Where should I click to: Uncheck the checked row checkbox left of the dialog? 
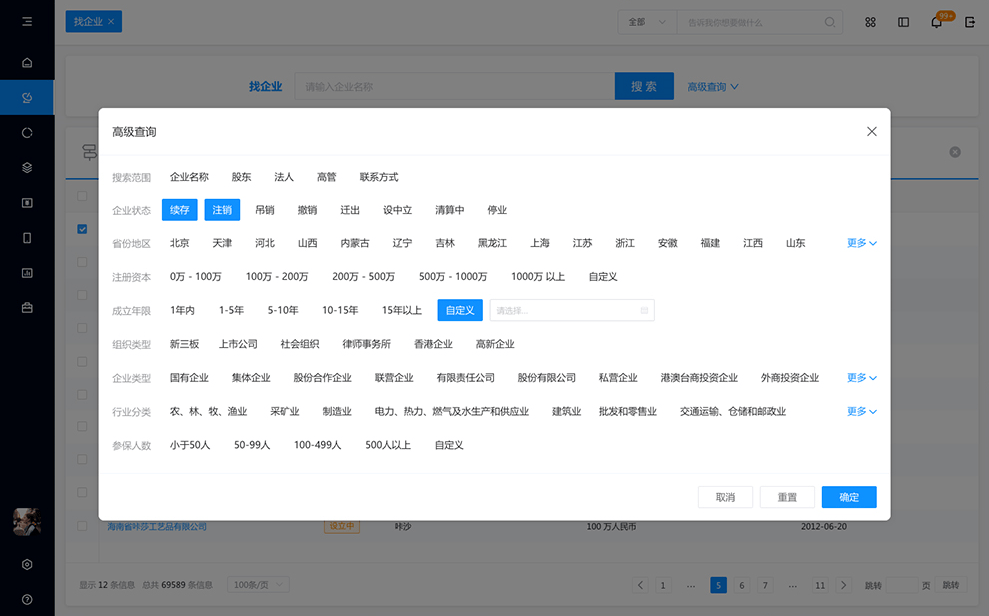coord(82,229)
